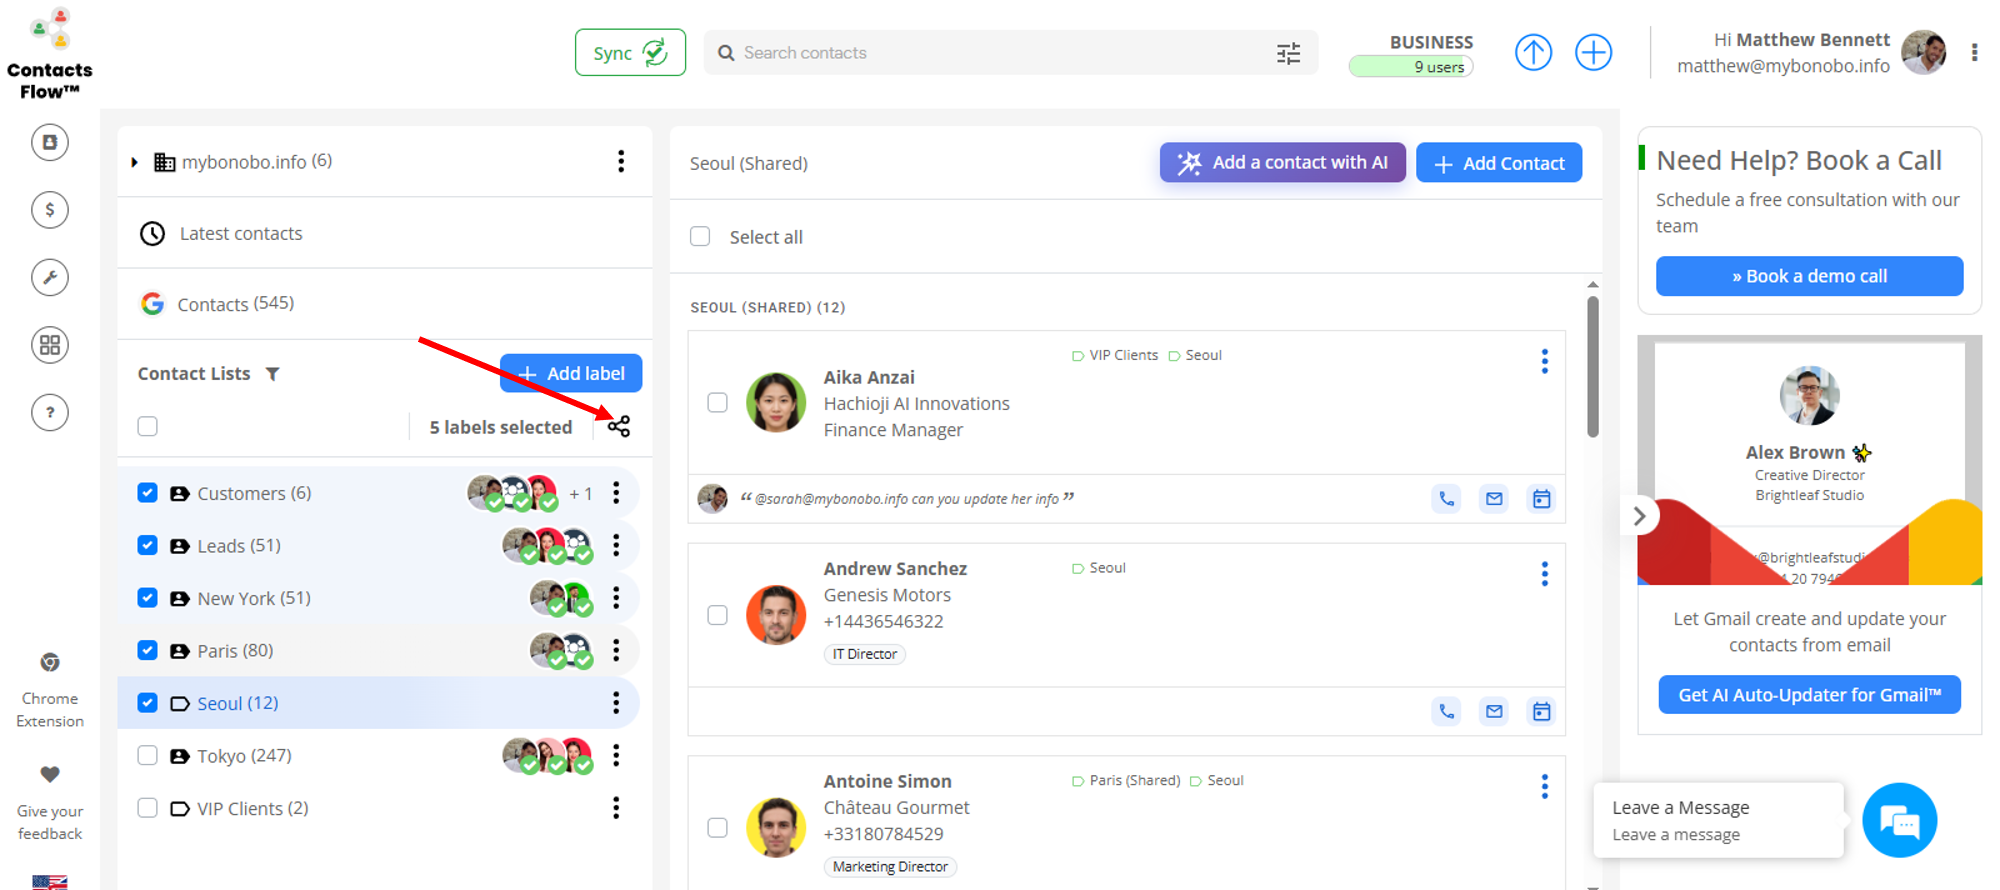Click the Book a demo call button

tap(1808, 276)
